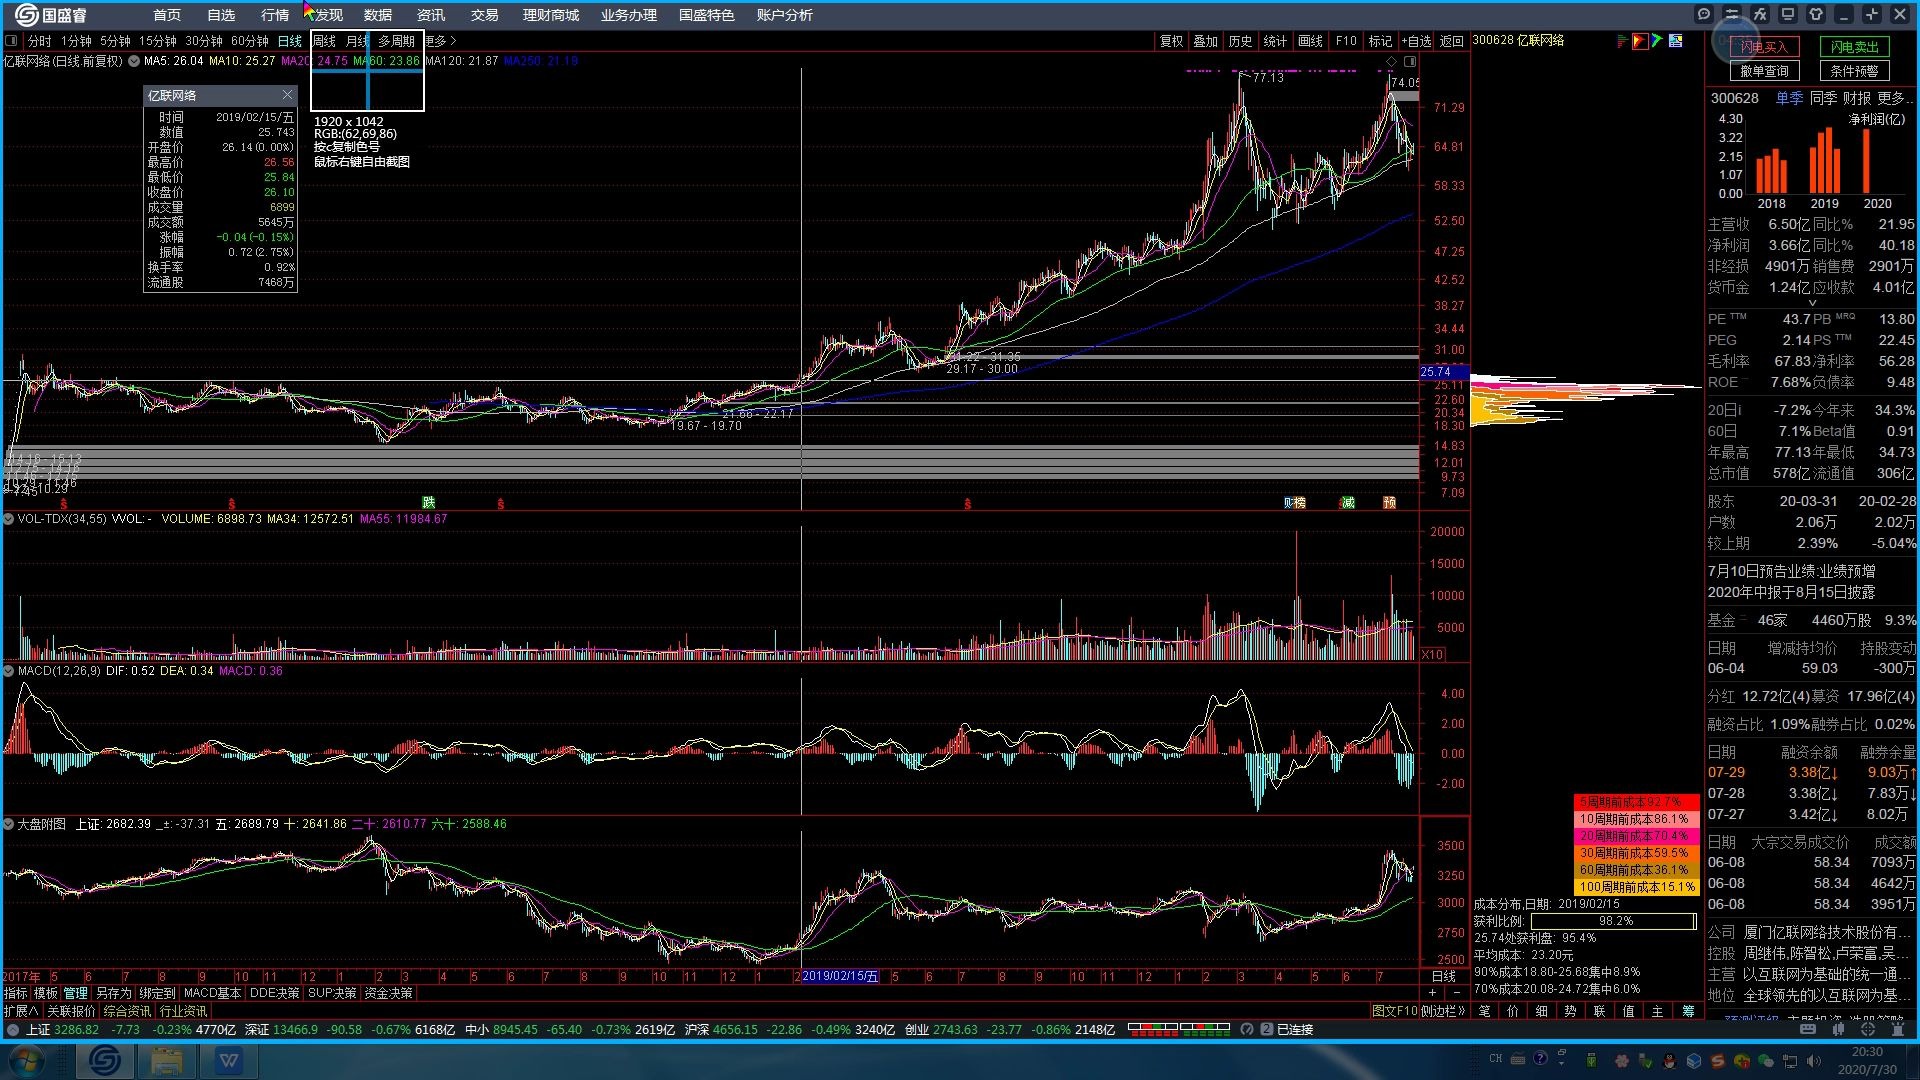Click the 复权 toolbar button

coord(1171,41)
